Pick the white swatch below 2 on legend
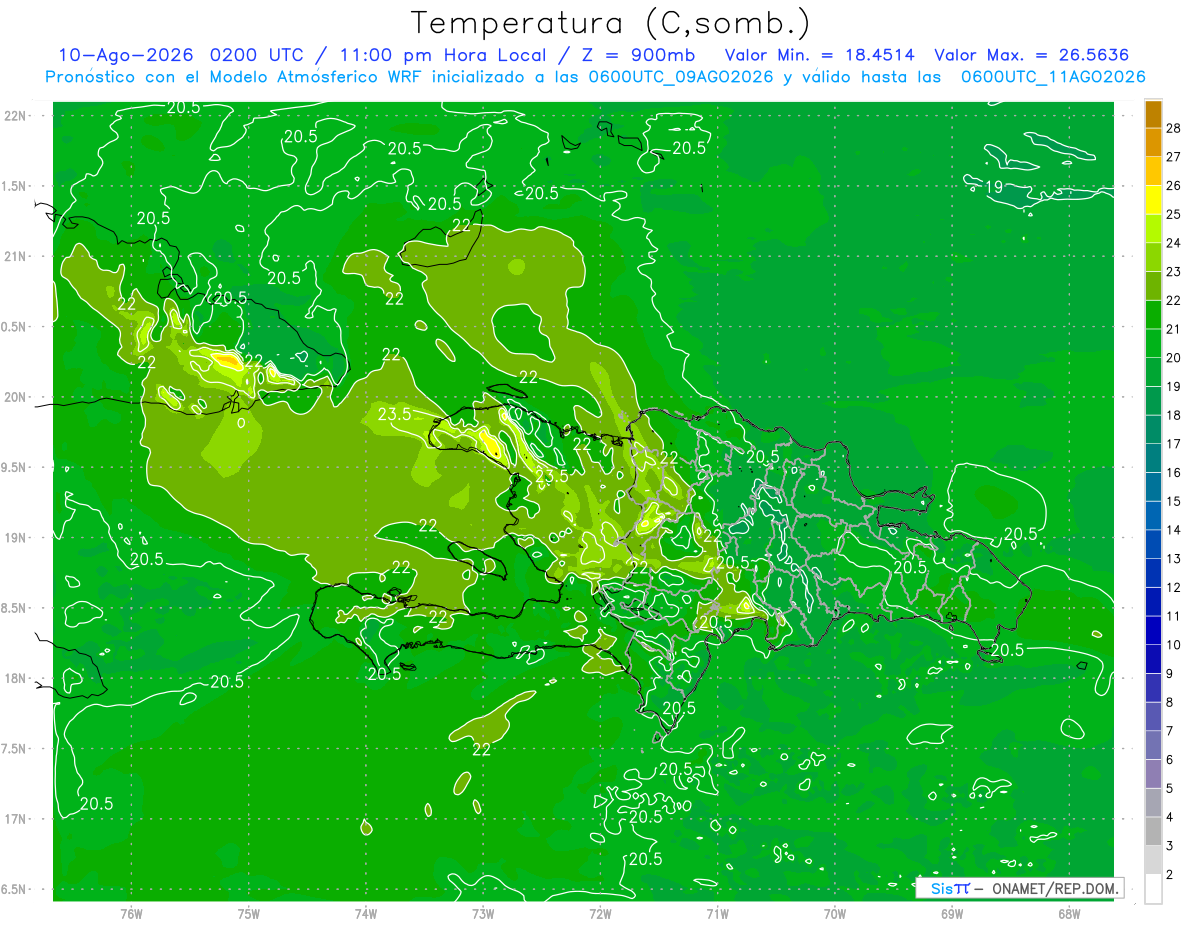1200x927 pixels. [x=1153, y=889]
